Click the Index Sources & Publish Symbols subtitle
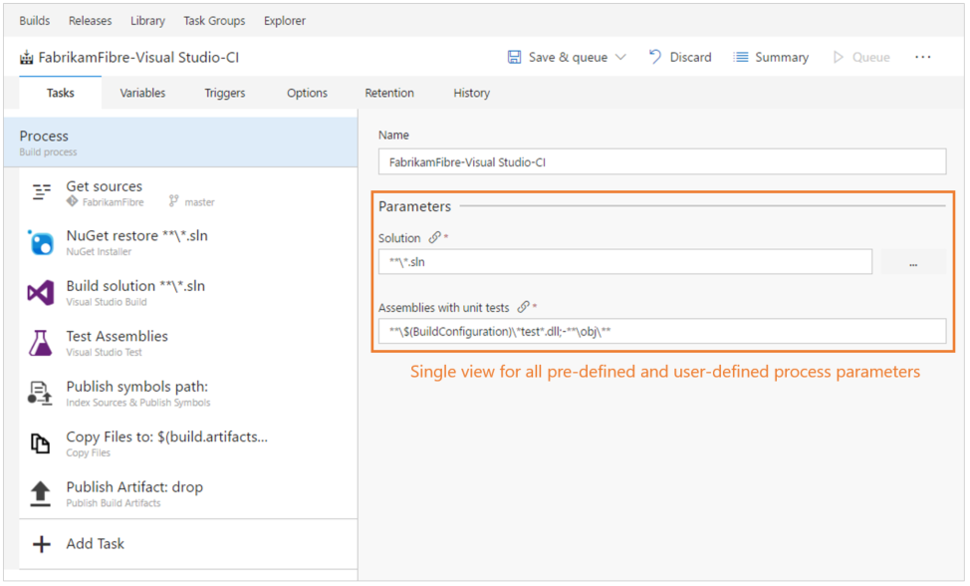The image size is (970, 586). [138, 403]
